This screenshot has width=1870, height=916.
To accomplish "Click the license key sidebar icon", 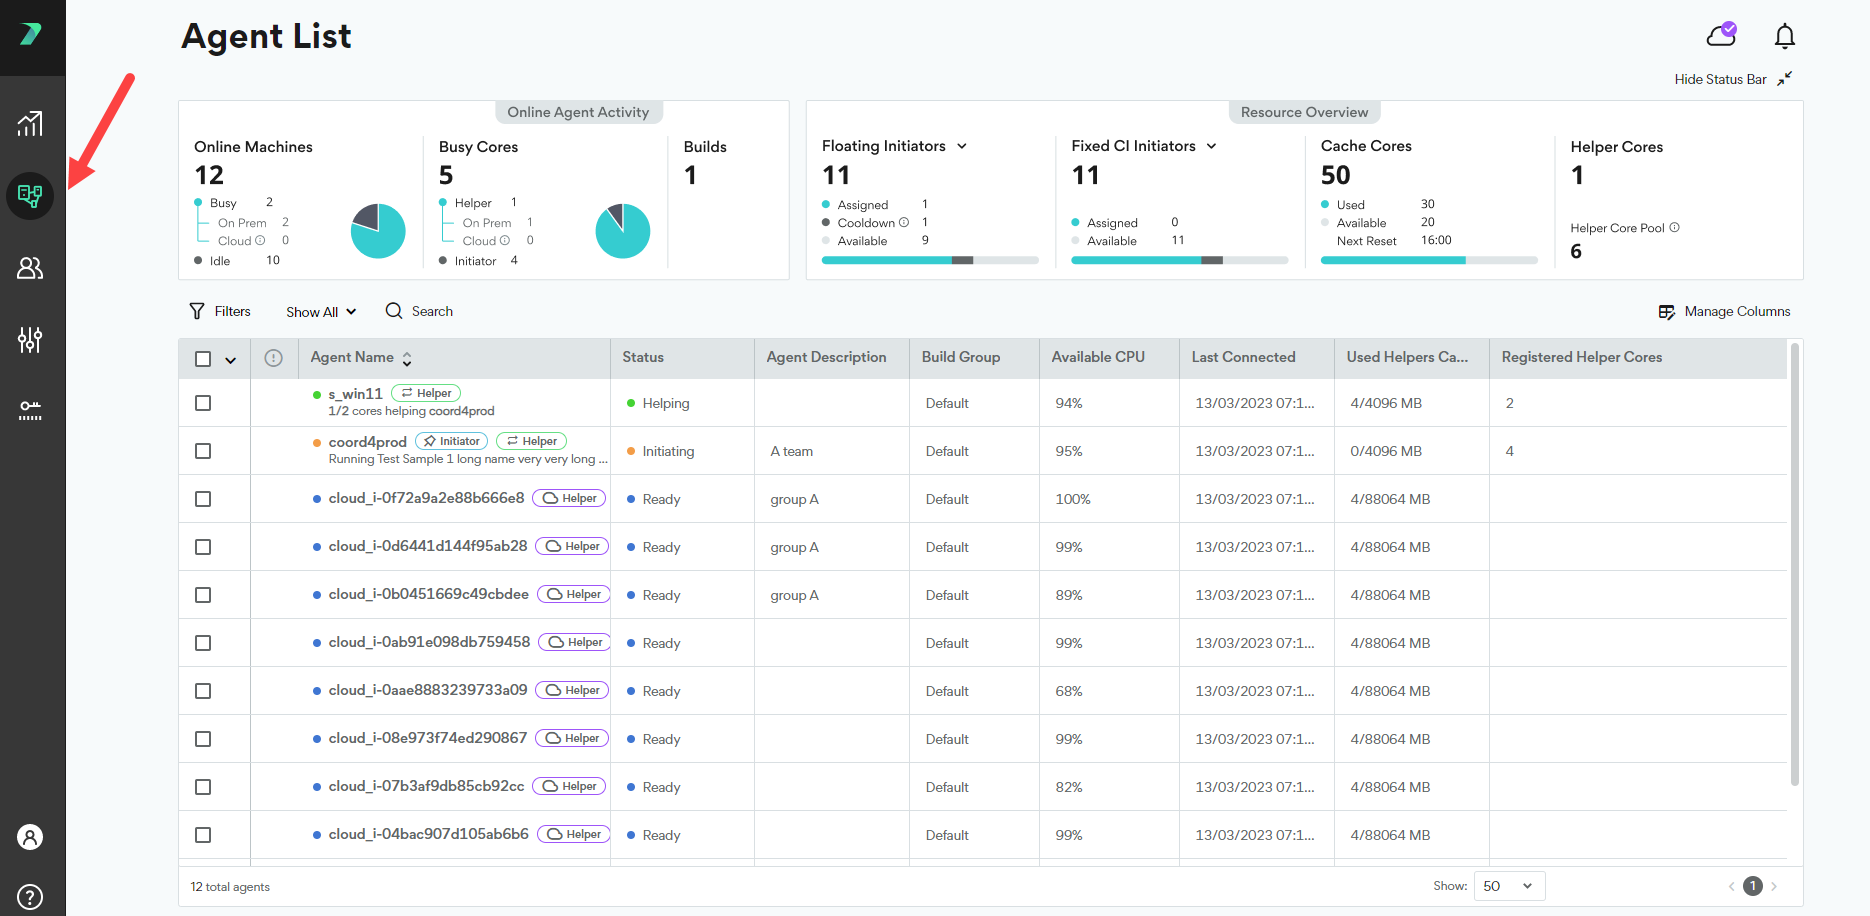I will tap(30, 410).
